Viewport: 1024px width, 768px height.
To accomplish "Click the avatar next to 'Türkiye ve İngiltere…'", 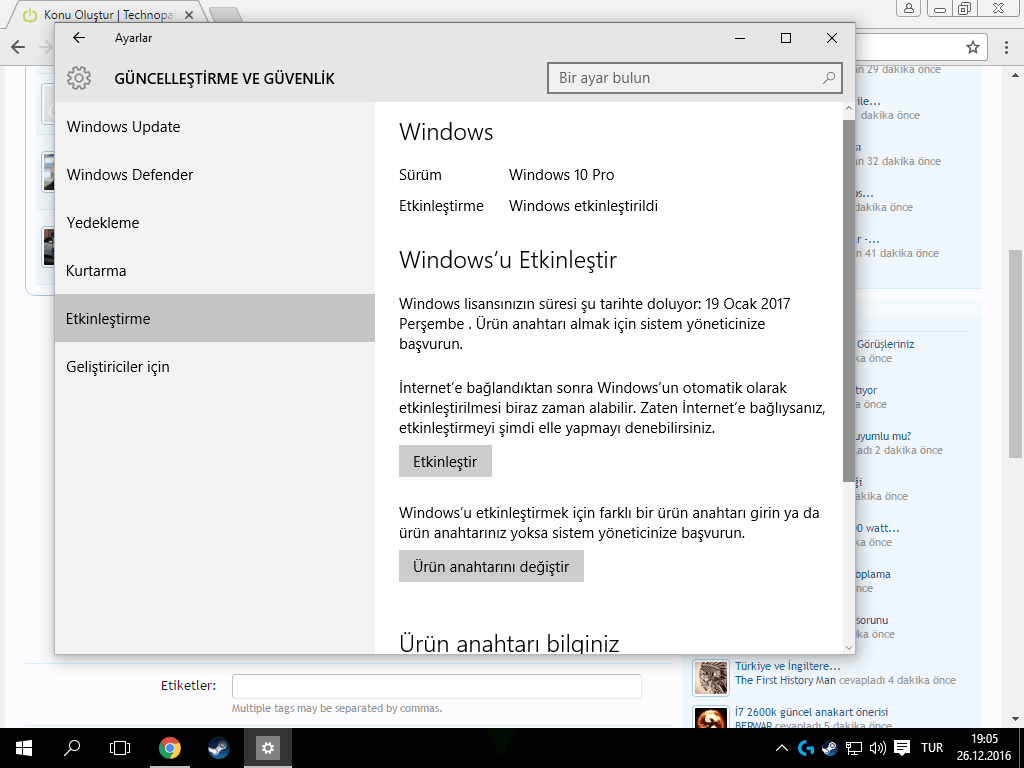I will (x=711, y=678).
